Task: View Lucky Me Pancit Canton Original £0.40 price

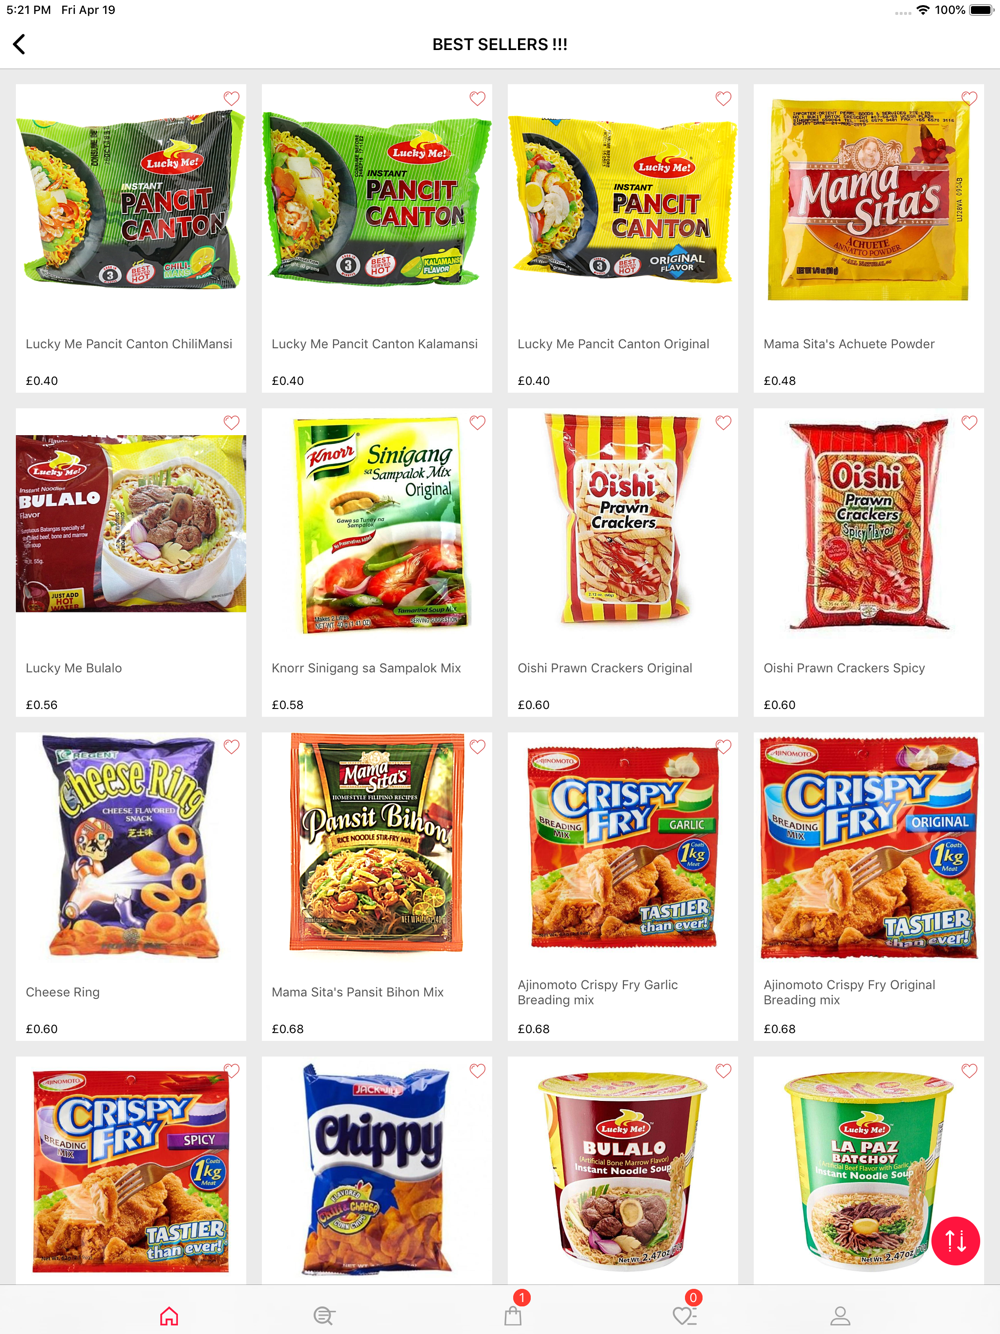Action: pos(534,381)
